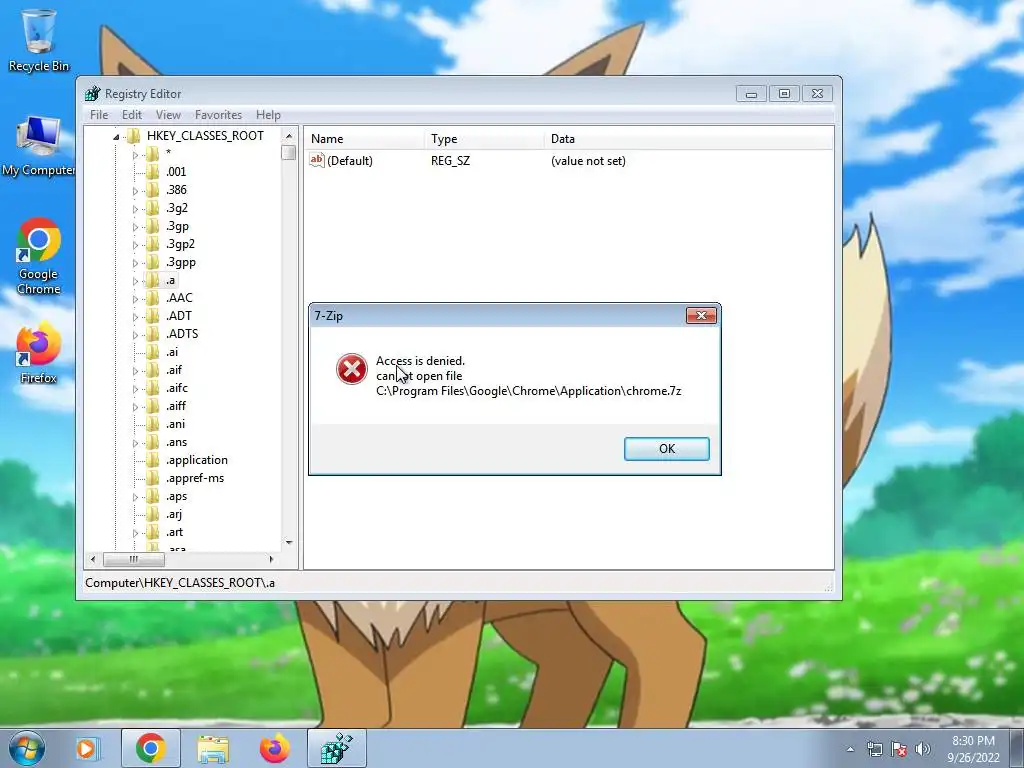Image resolution: width=1024 pixels, height=768 pixels.
Task: Open the Windows Start menu
Action: tap(26, 748)
